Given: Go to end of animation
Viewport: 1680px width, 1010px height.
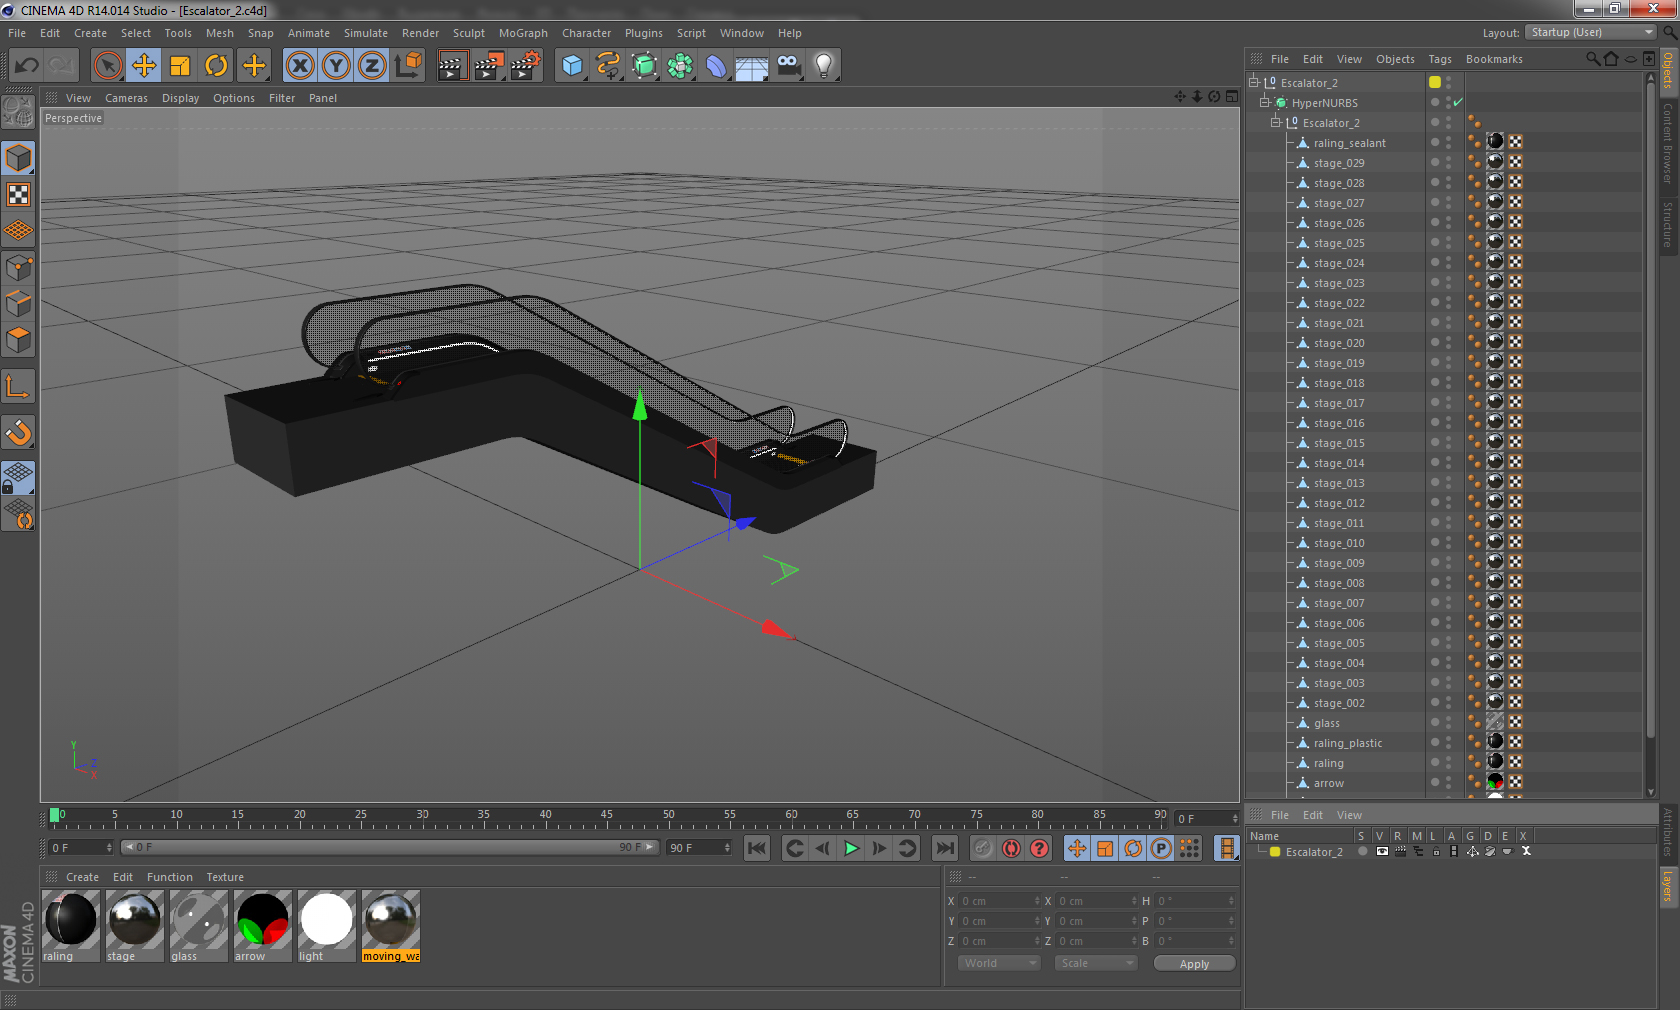Looking at the screenshot, I should [944, 848].
